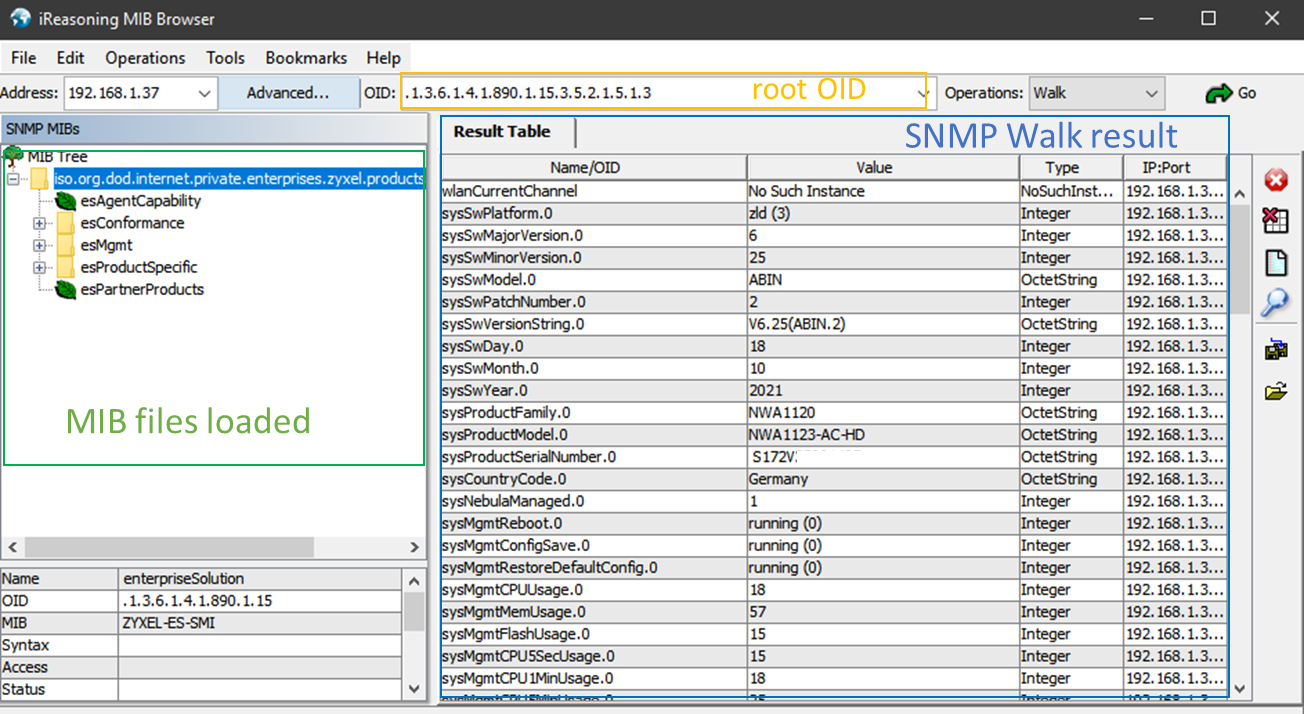The width and height of the screenshot is (1304, 714).
Task: Open the Tools menu
Action: pyautogui.click(x=225, y=58)
